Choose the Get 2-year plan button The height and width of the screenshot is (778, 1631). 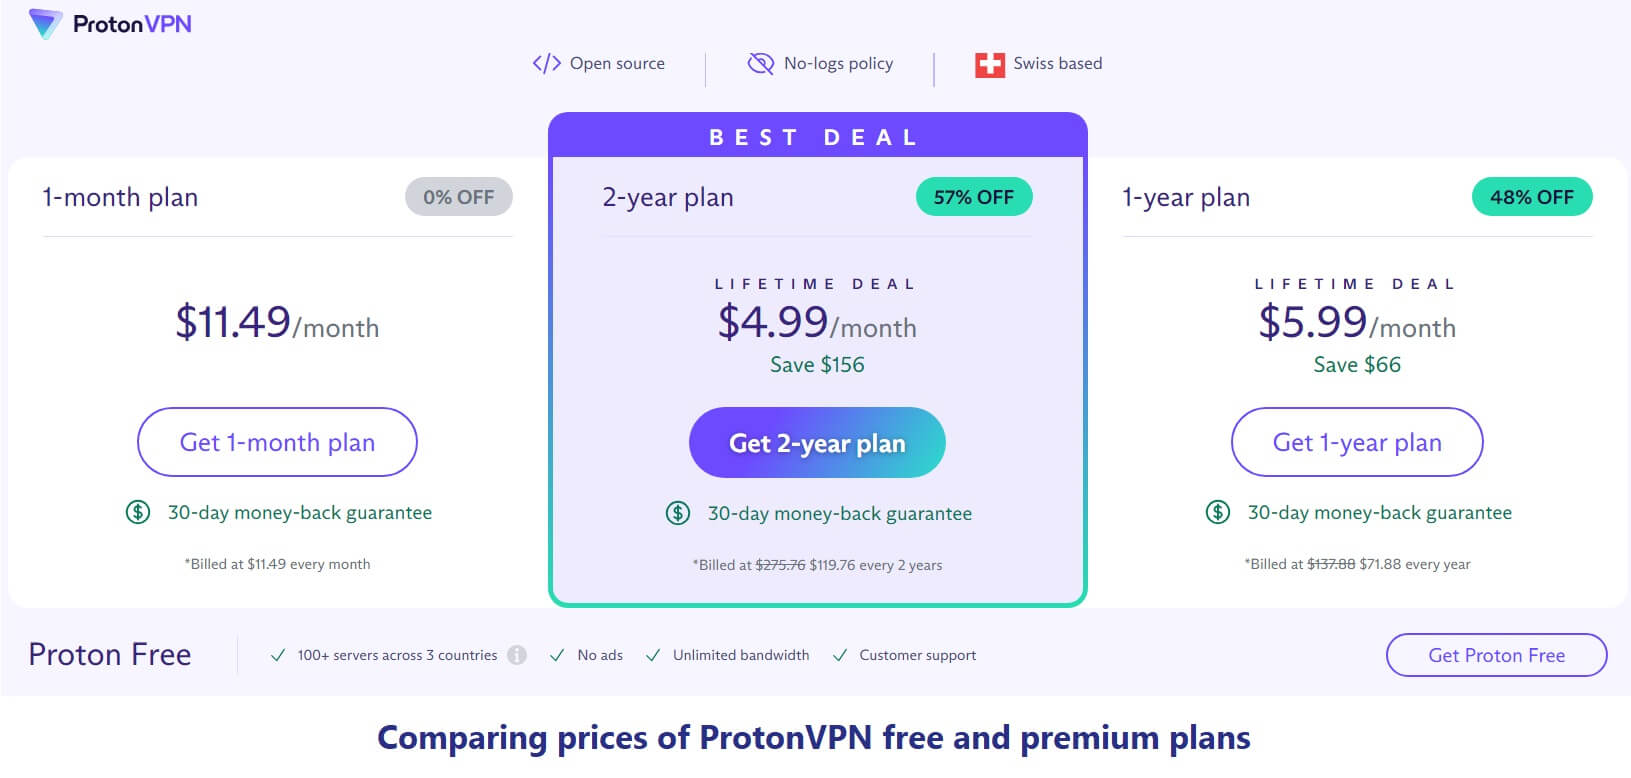click(817, 442)
